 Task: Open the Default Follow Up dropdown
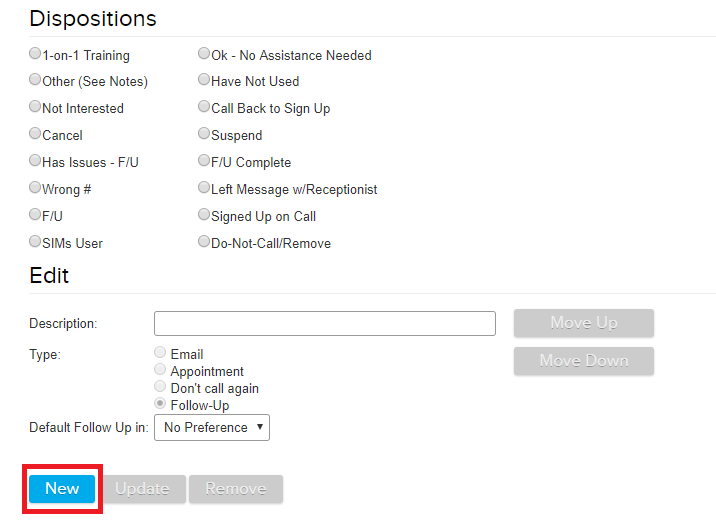(212, 427)
